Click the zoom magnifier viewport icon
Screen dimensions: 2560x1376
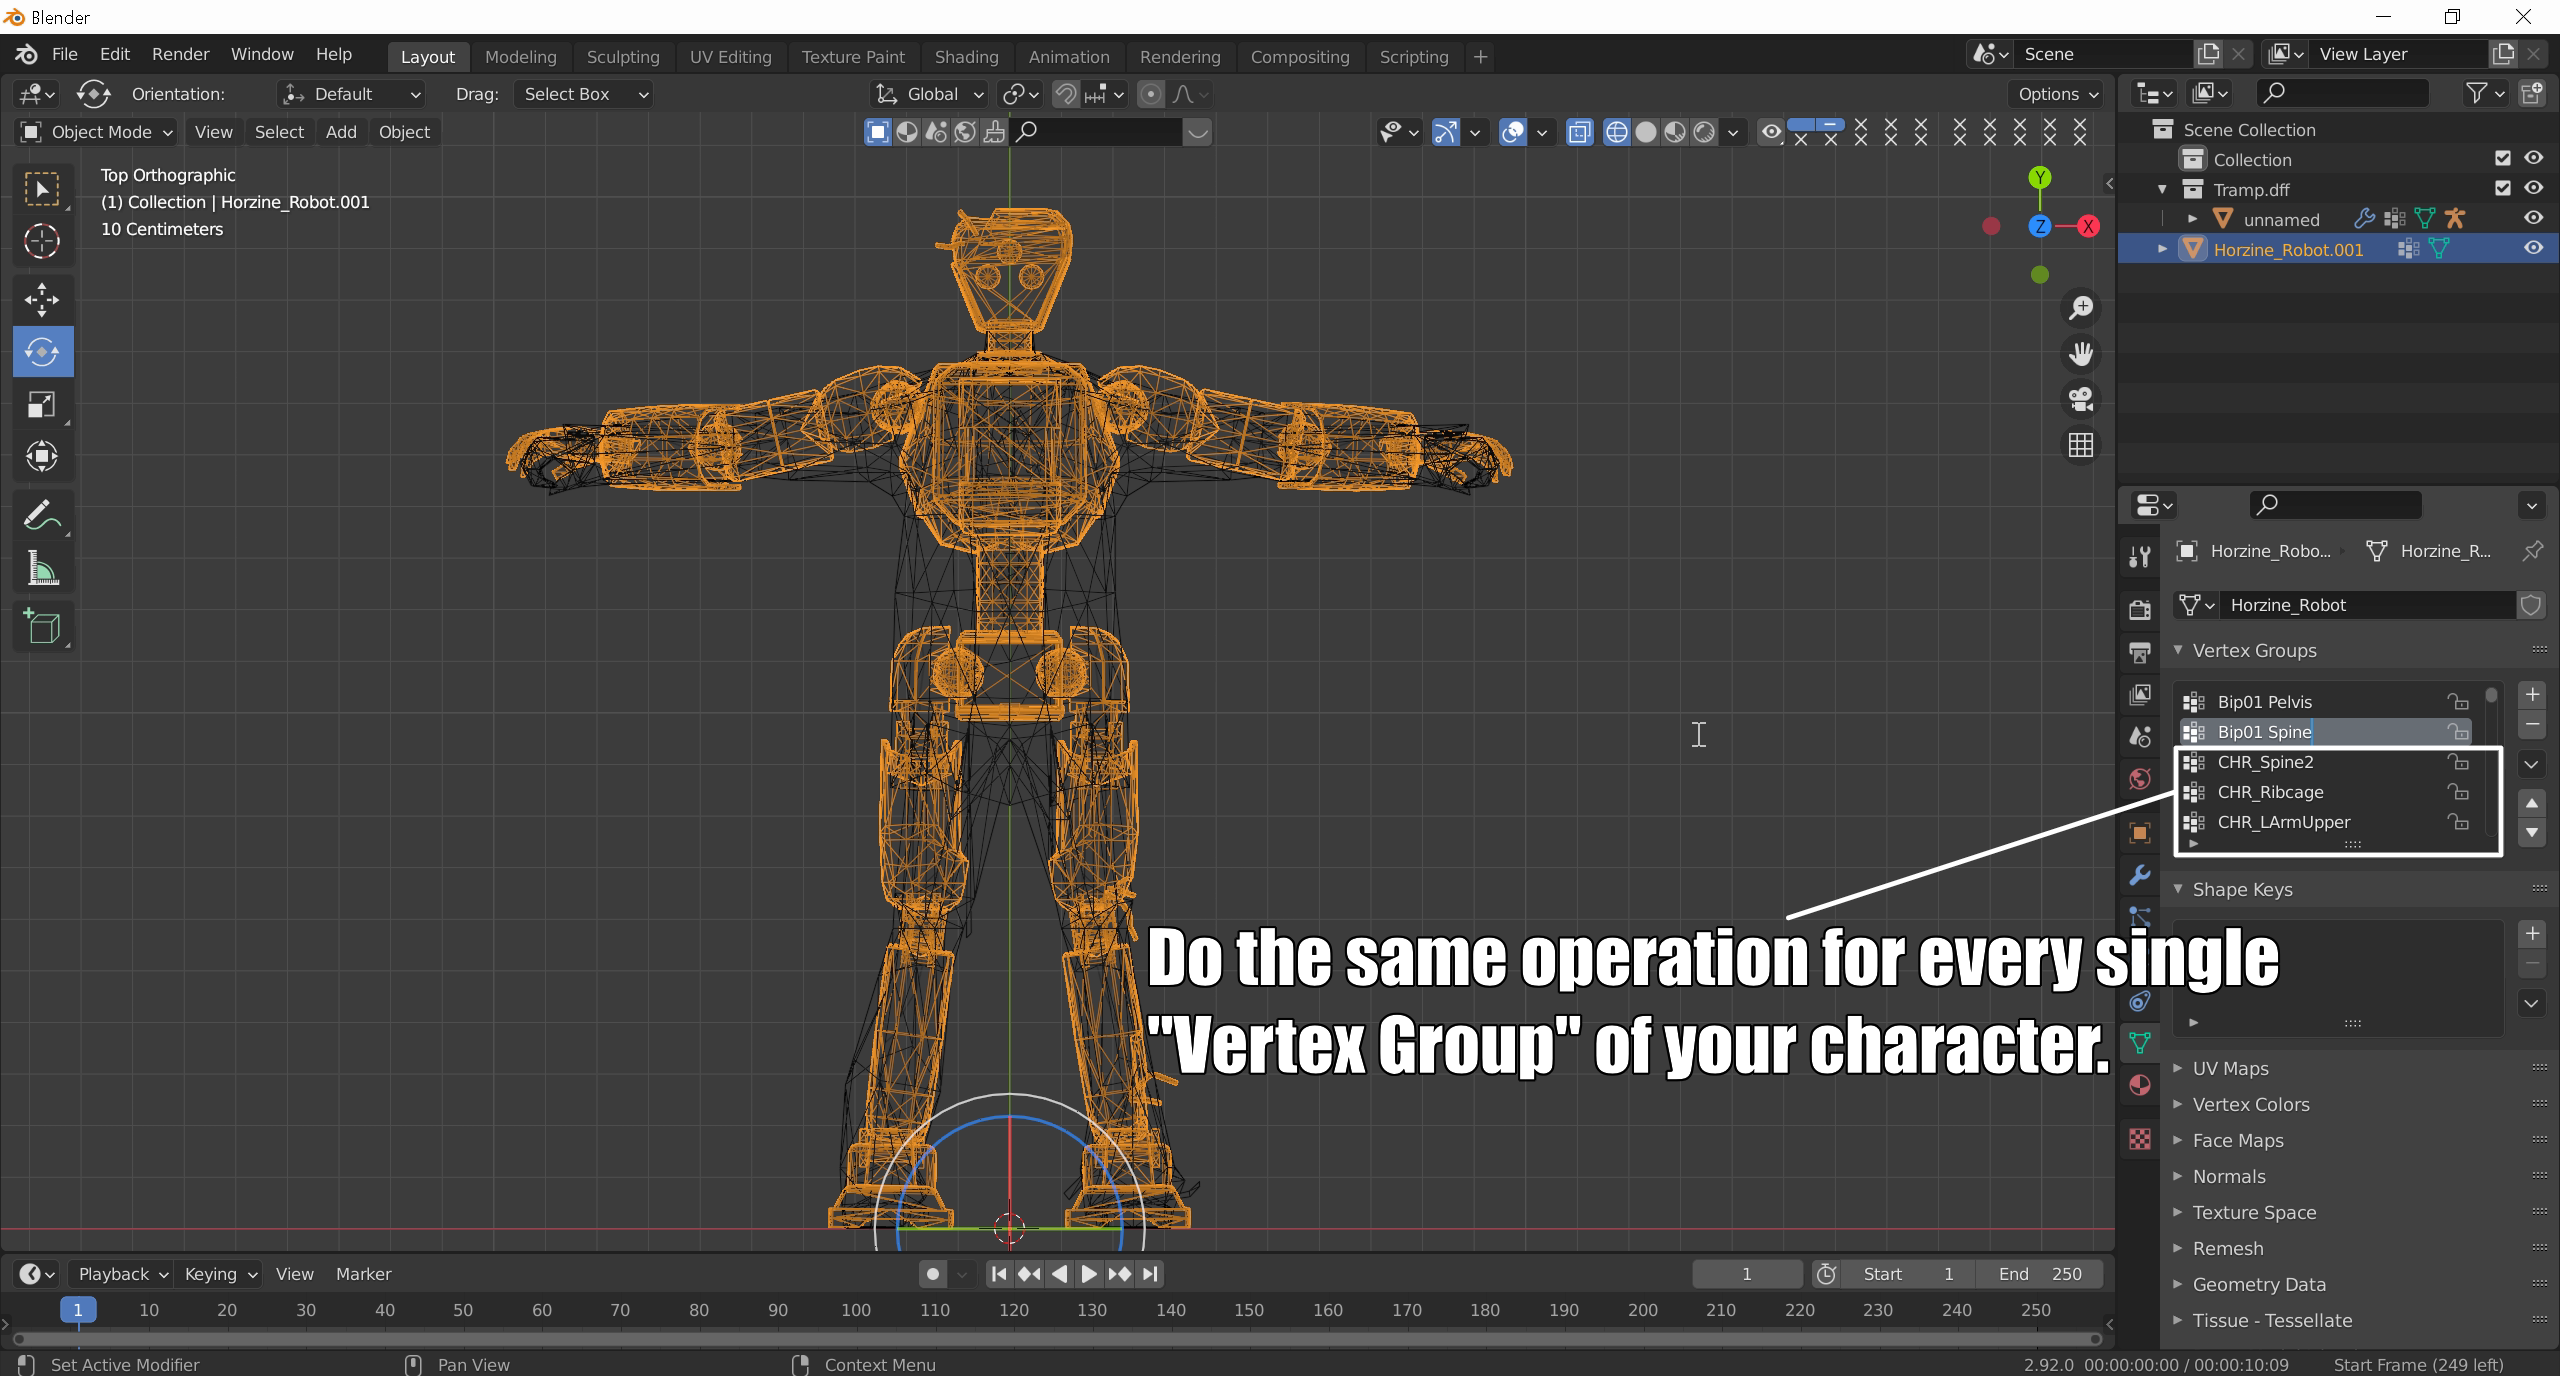click(x=2081, y=307)
